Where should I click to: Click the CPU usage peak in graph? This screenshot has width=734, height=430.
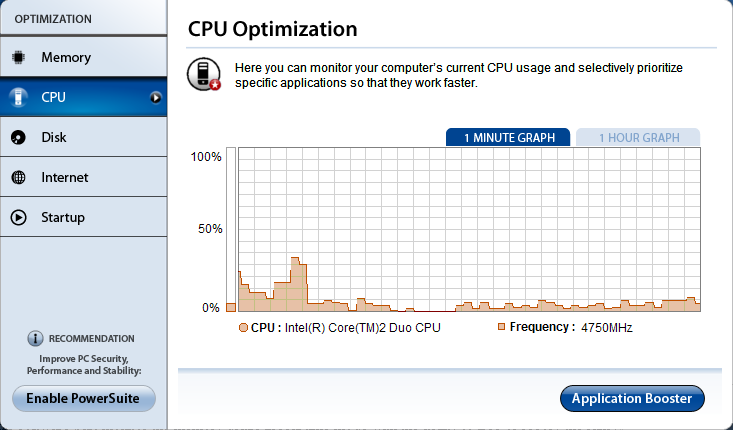296,259
